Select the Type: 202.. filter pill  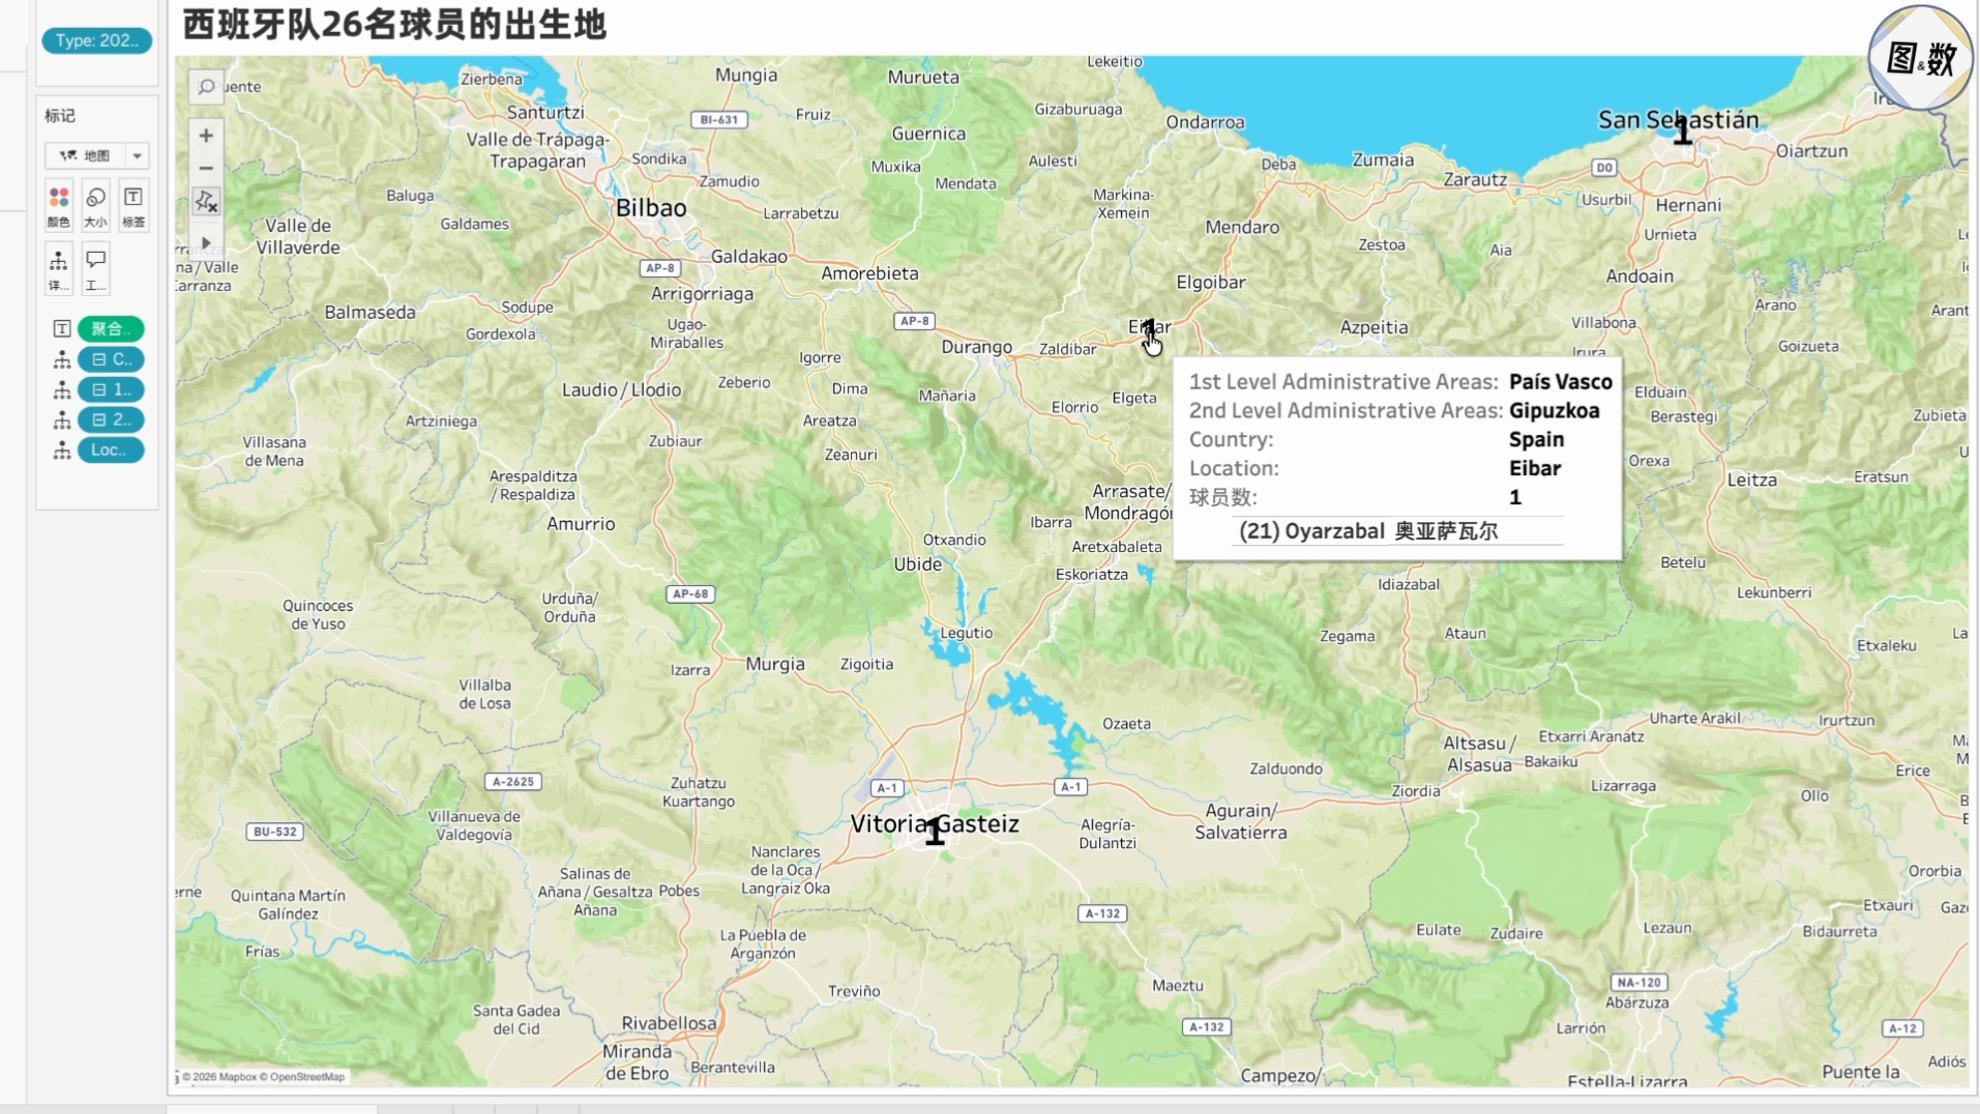click(x=97, y=41)
